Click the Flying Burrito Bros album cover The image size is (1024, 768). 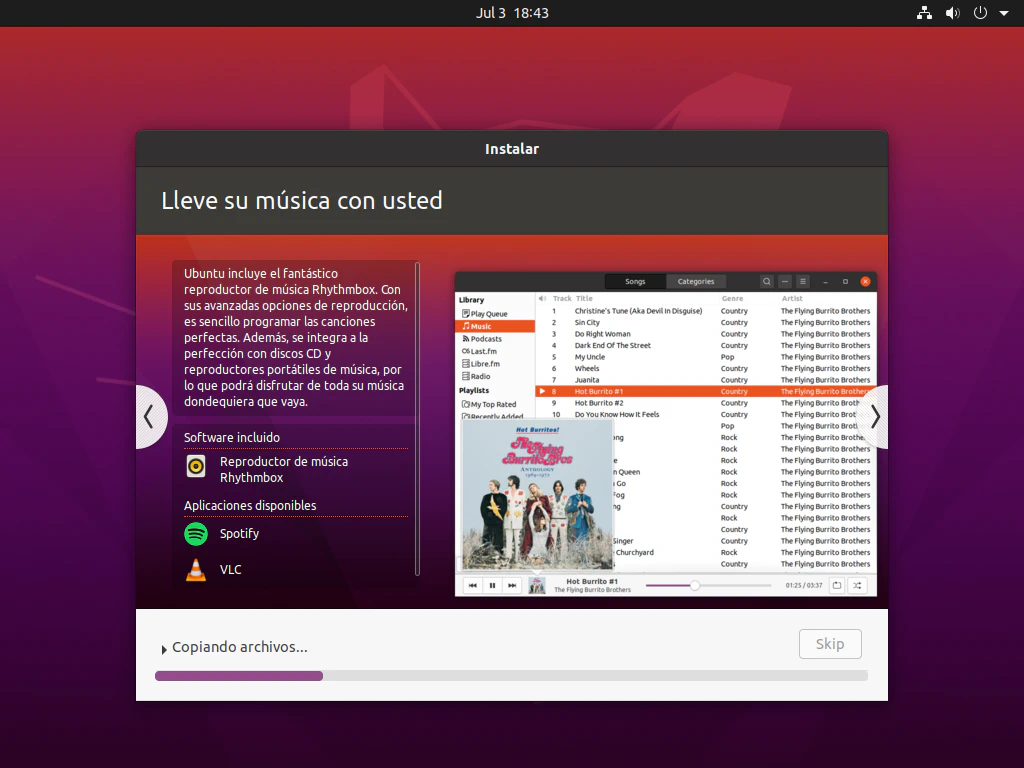tap(537, 494)
